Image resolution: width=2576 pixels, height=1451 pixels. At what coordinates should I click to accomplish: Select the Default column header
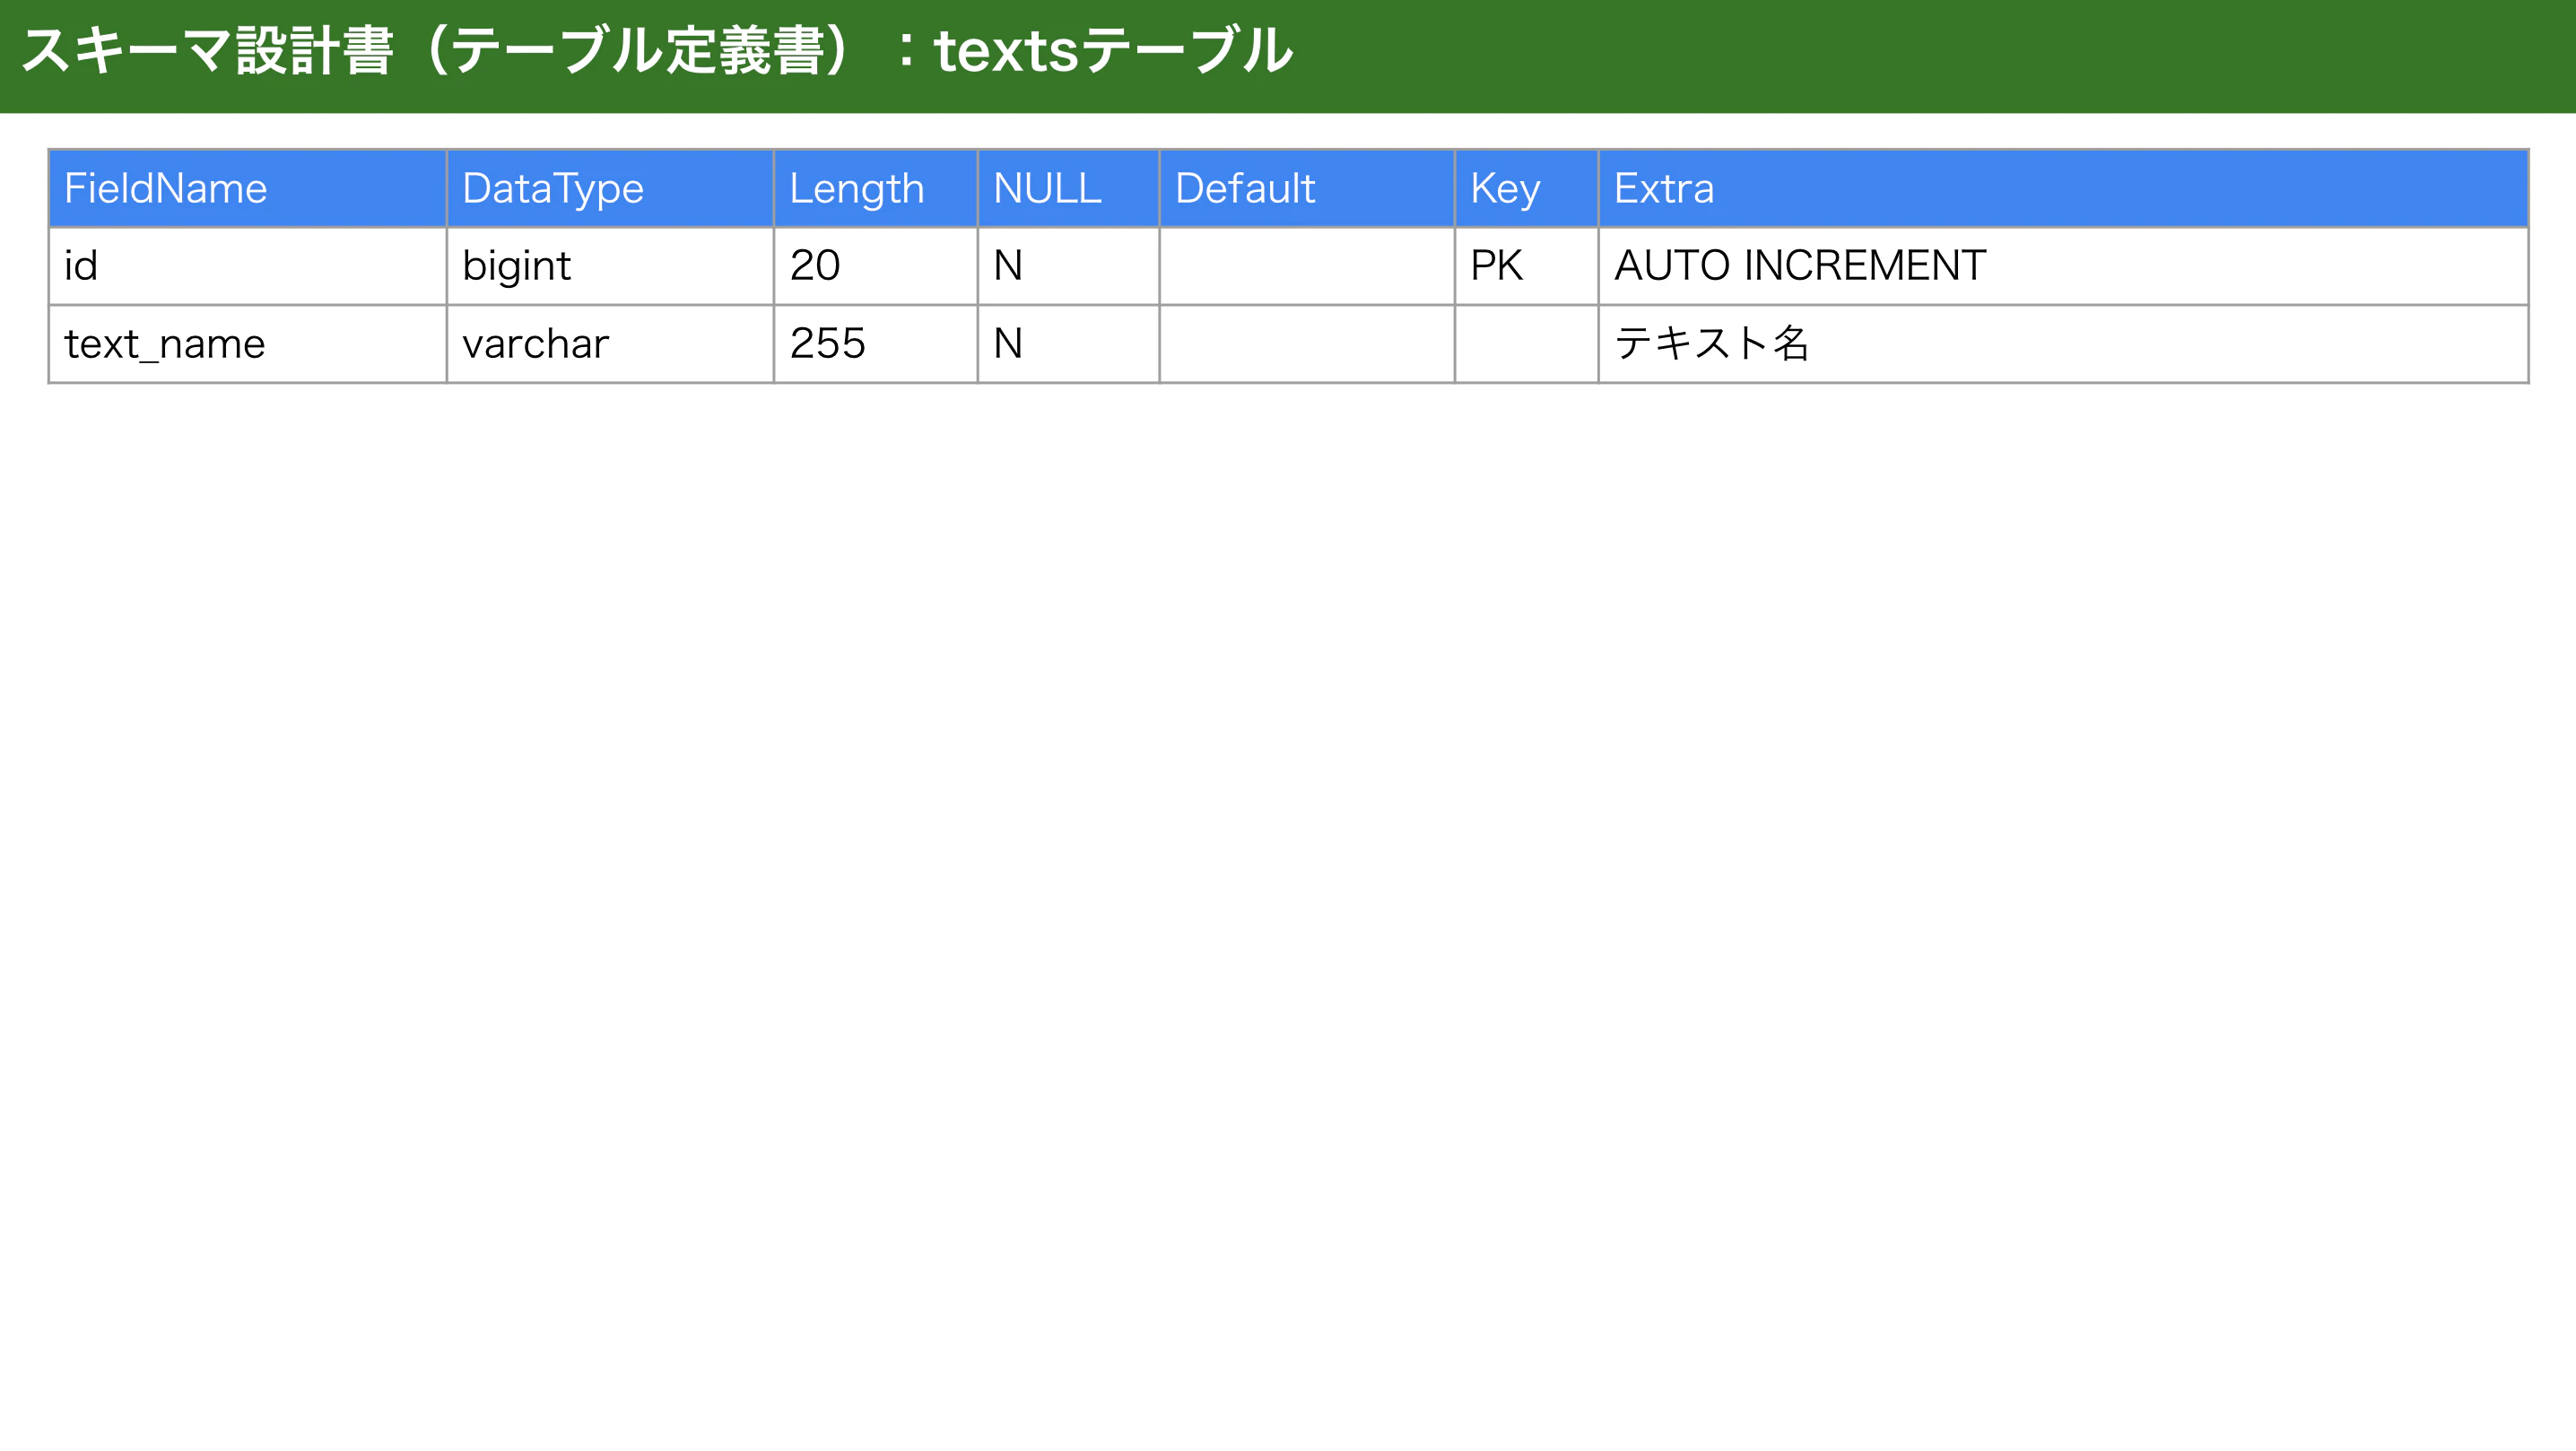(1307, 188)
